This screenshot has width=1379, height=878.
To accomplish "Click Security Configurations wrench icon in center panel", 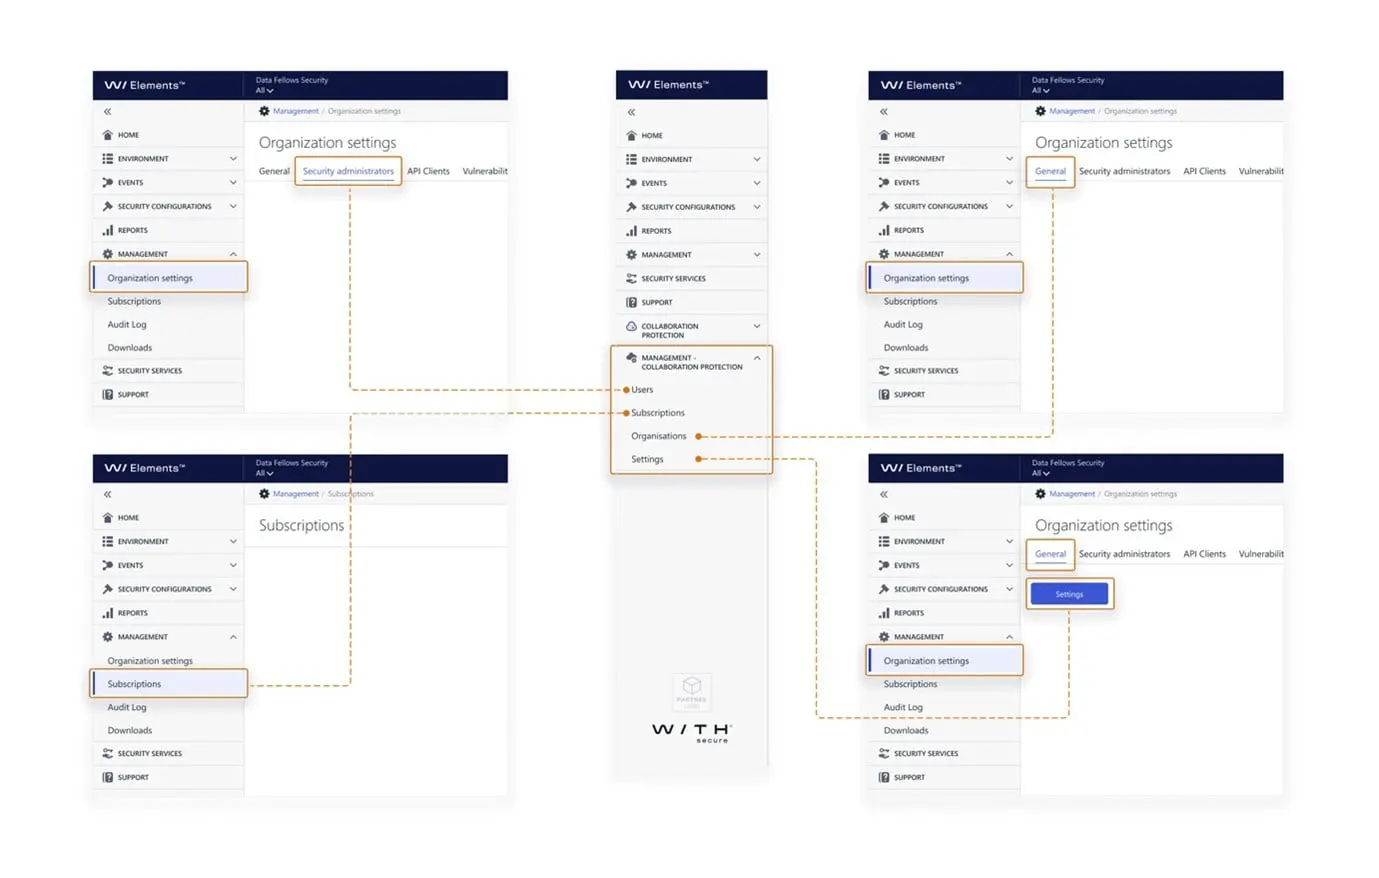I will (631, 207).
